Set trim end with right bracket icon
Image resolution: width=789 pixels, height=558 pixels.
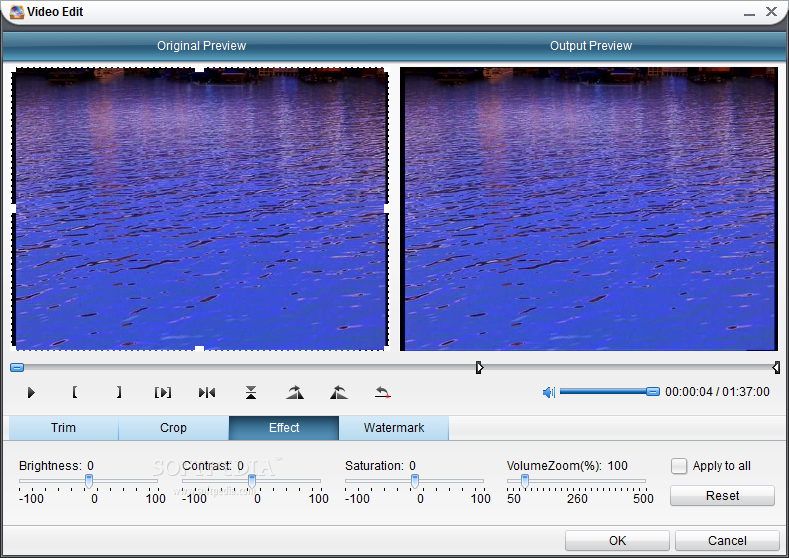(119, 392)
